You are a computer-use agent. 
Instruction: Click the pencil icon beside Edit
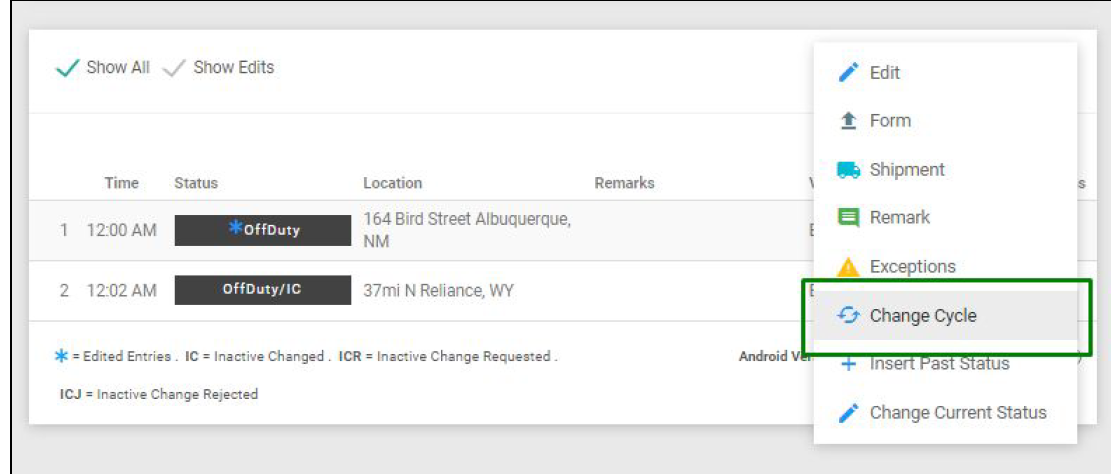tap(848, 73)
